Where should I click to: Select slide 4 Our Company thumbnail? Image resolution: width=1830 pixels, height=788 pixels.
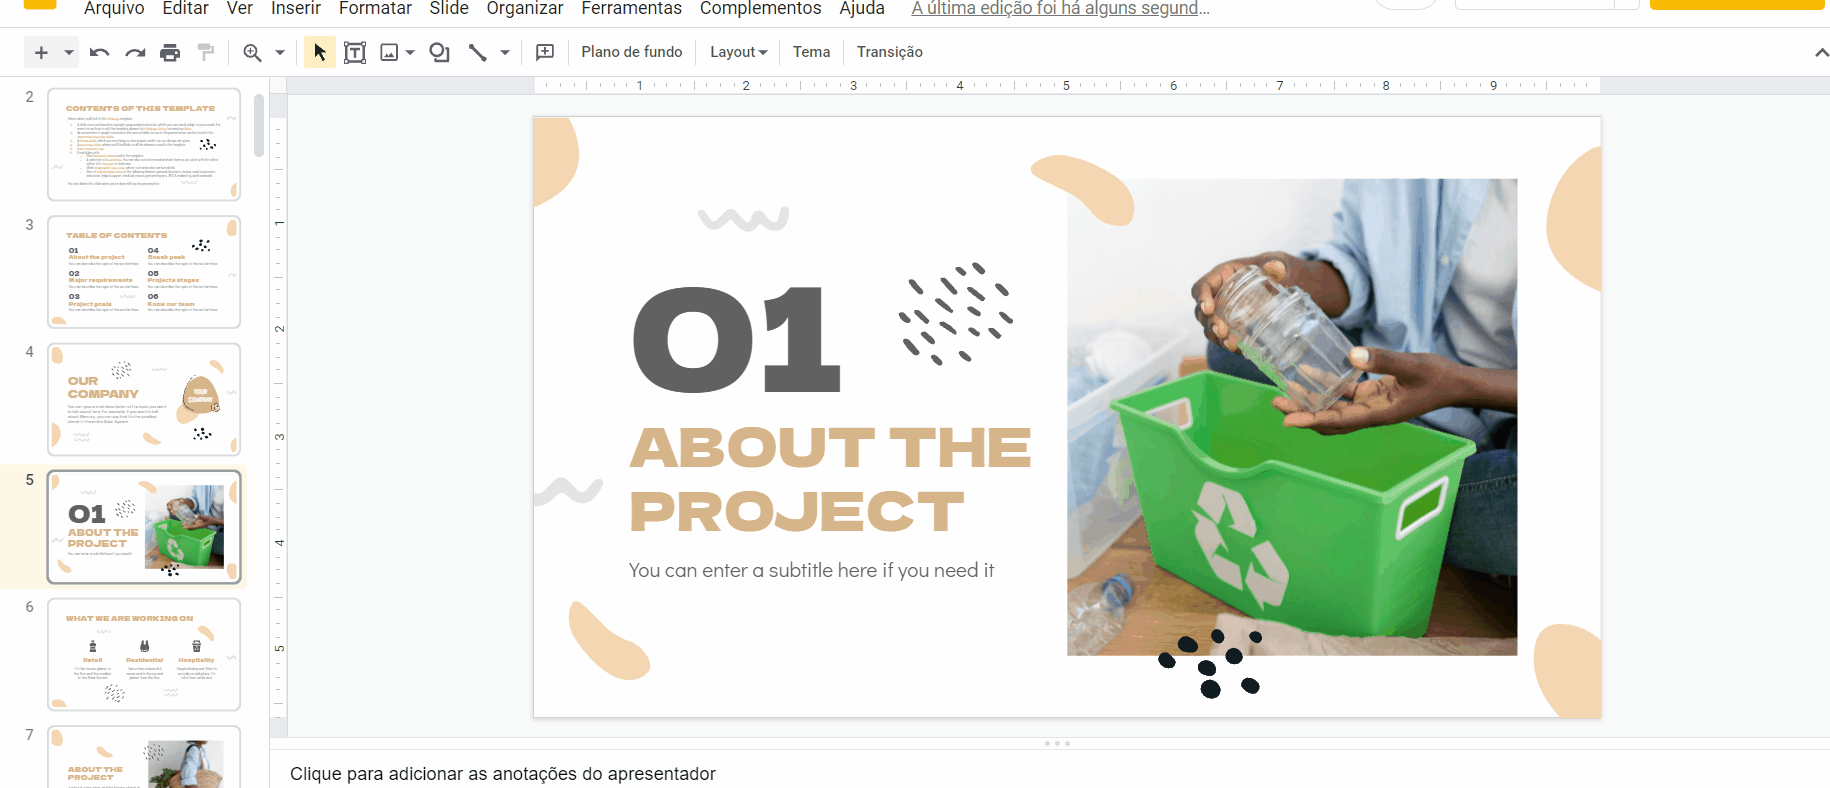(x=144, y=399)
